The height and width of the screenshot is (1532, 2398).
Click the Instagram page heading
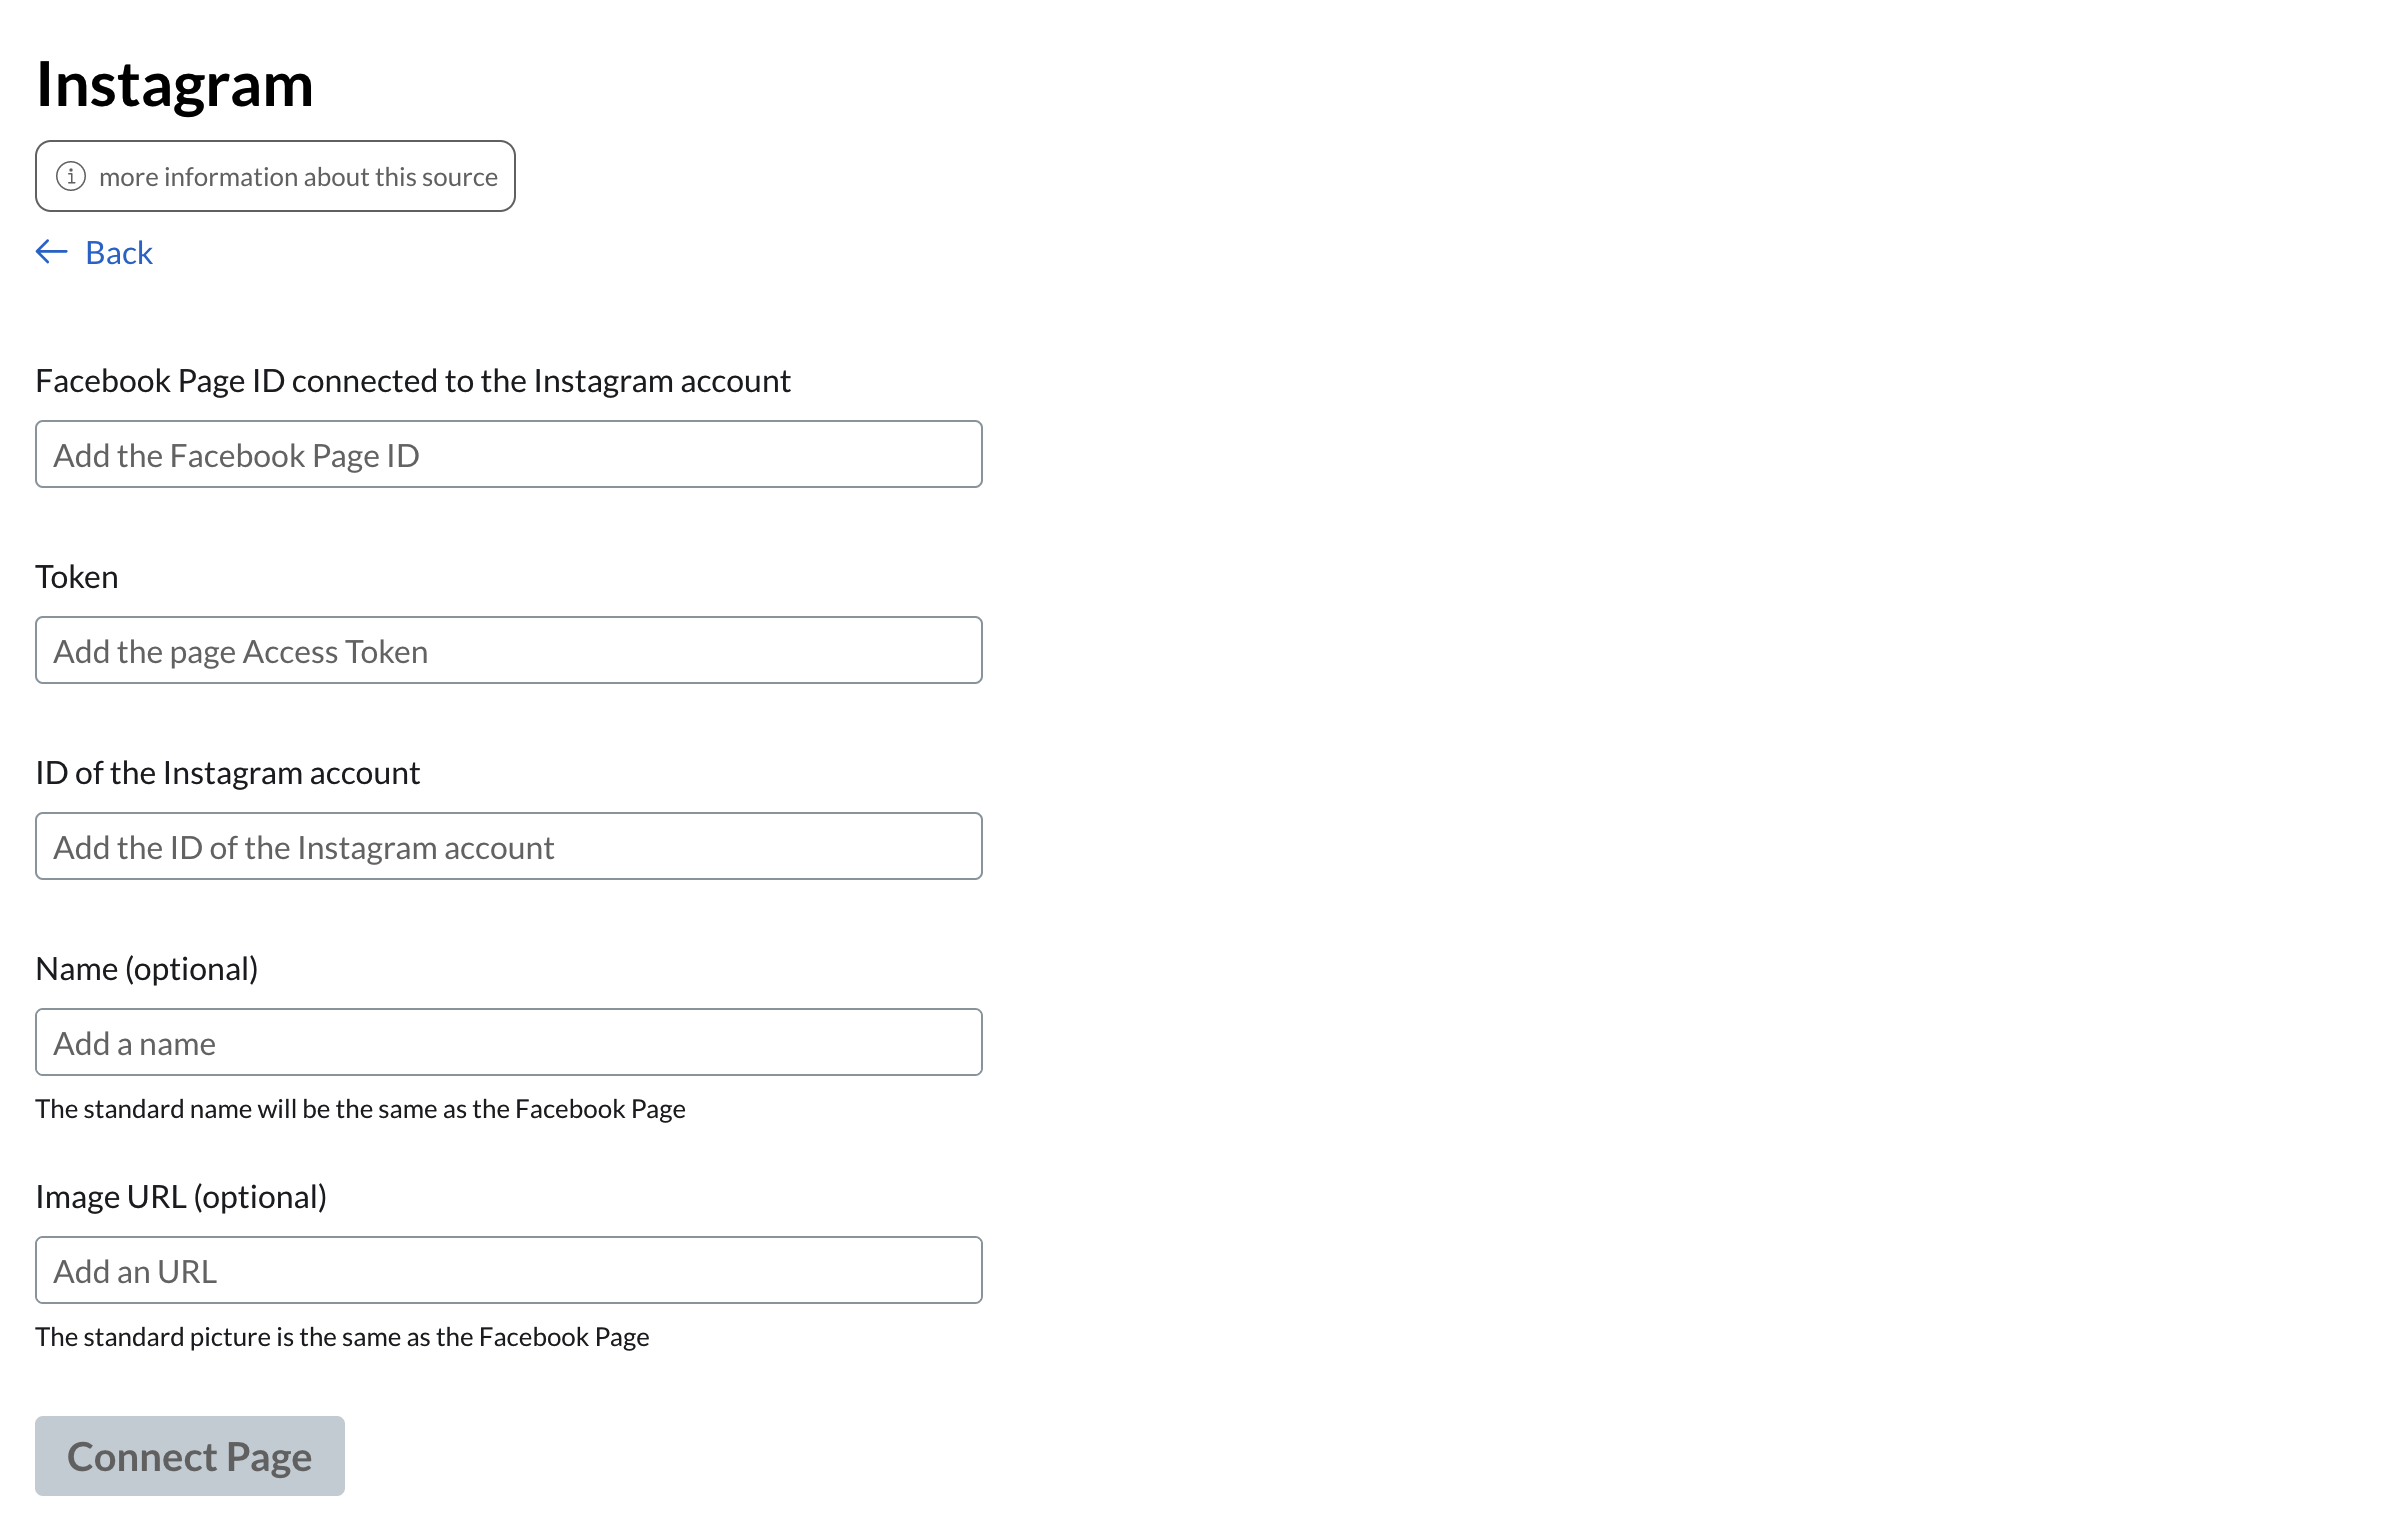coord(175,85)
